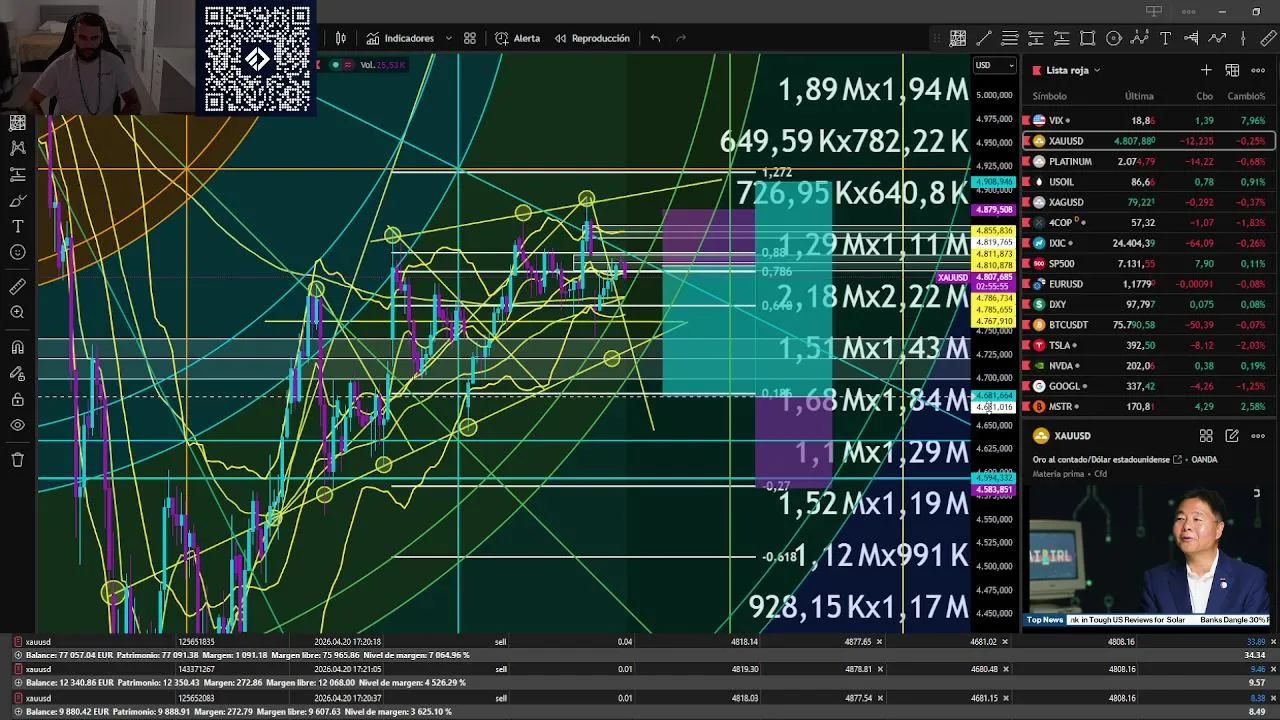
Task: Open the Gann tools in left sidebar
Action: pyautogui.click(x=17, y=123)
